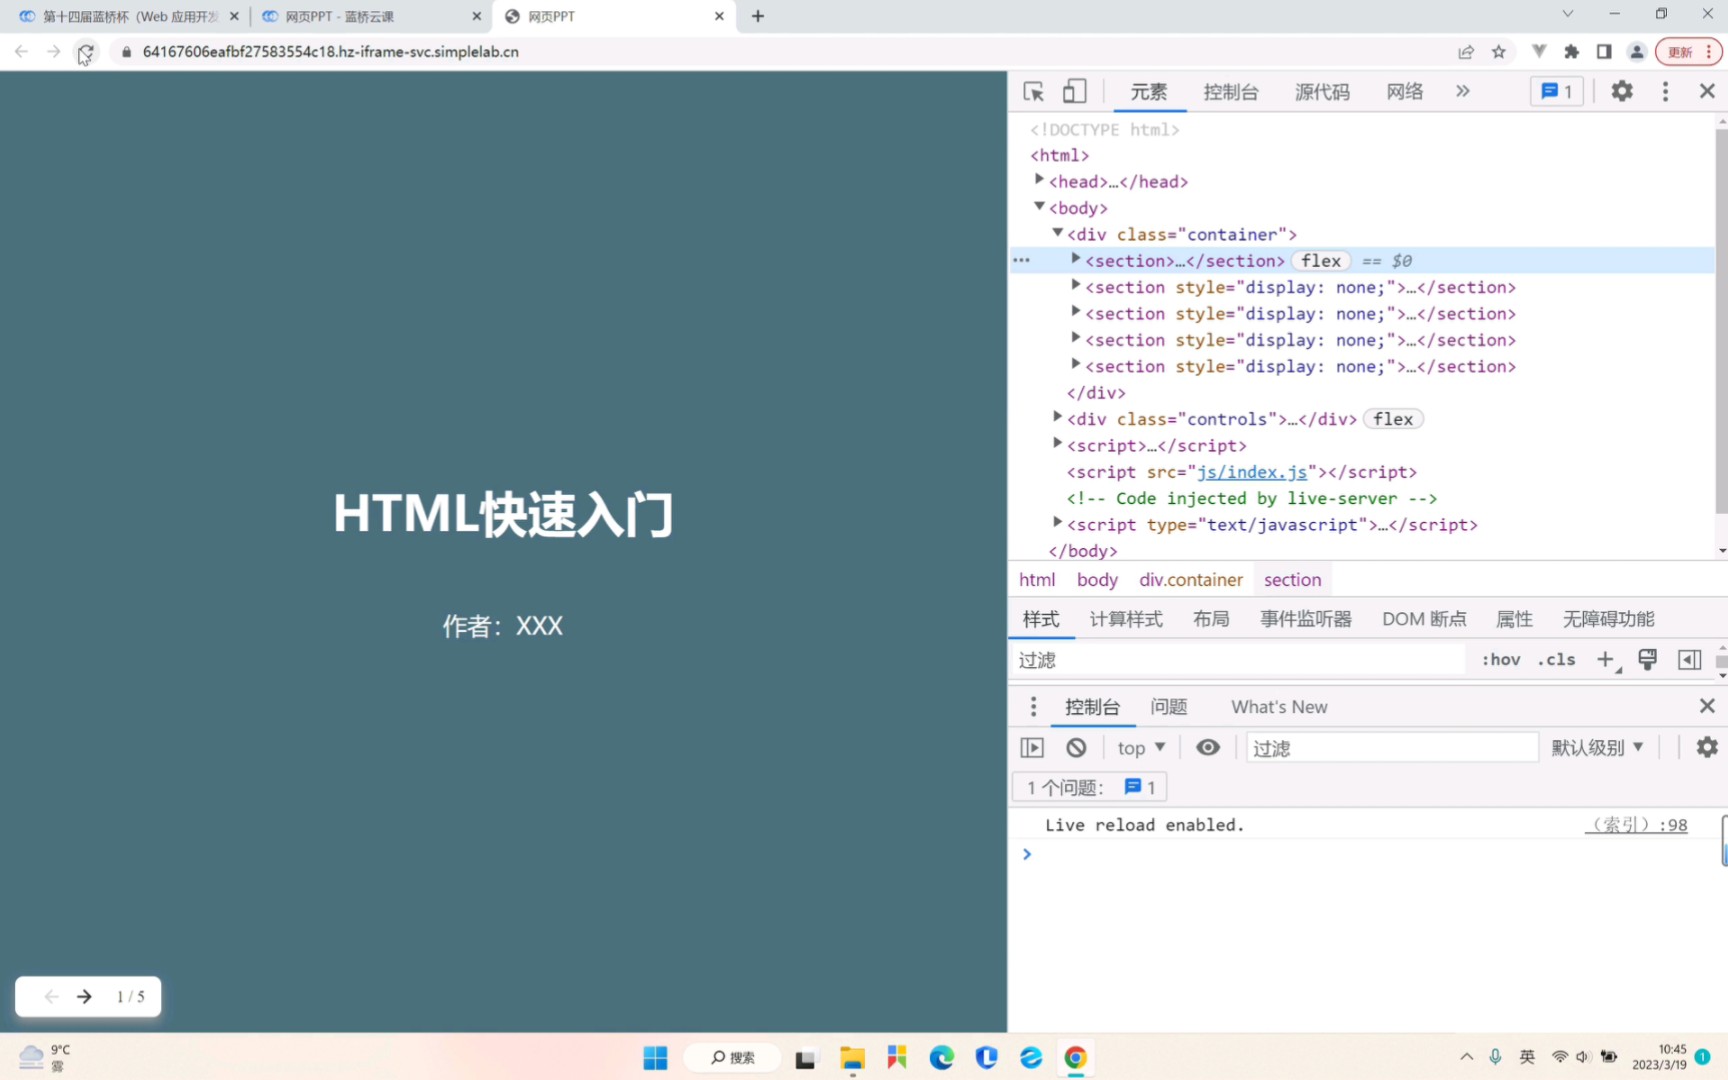Show more DevTools tabs chevron
The height and width of the screenshot is (1080, 1728).
pos(1463,91)
